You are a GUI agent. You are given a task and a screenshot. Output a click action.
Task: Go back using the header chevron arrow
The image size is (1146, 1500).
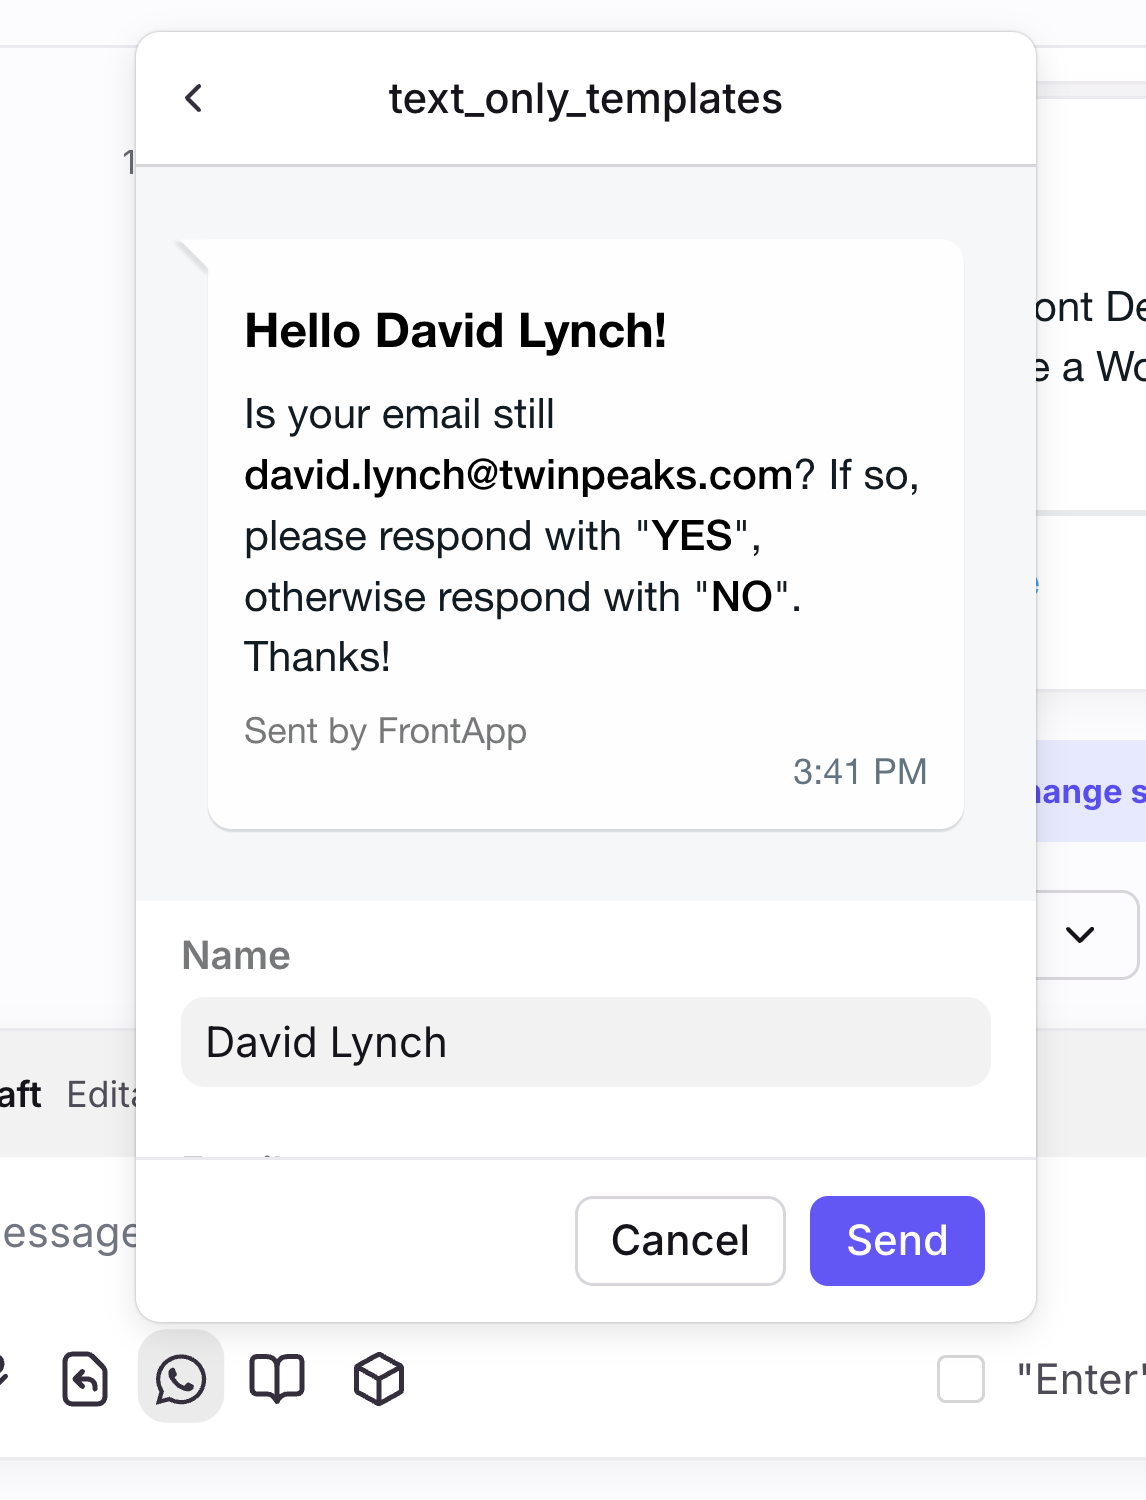click(194, 98)
